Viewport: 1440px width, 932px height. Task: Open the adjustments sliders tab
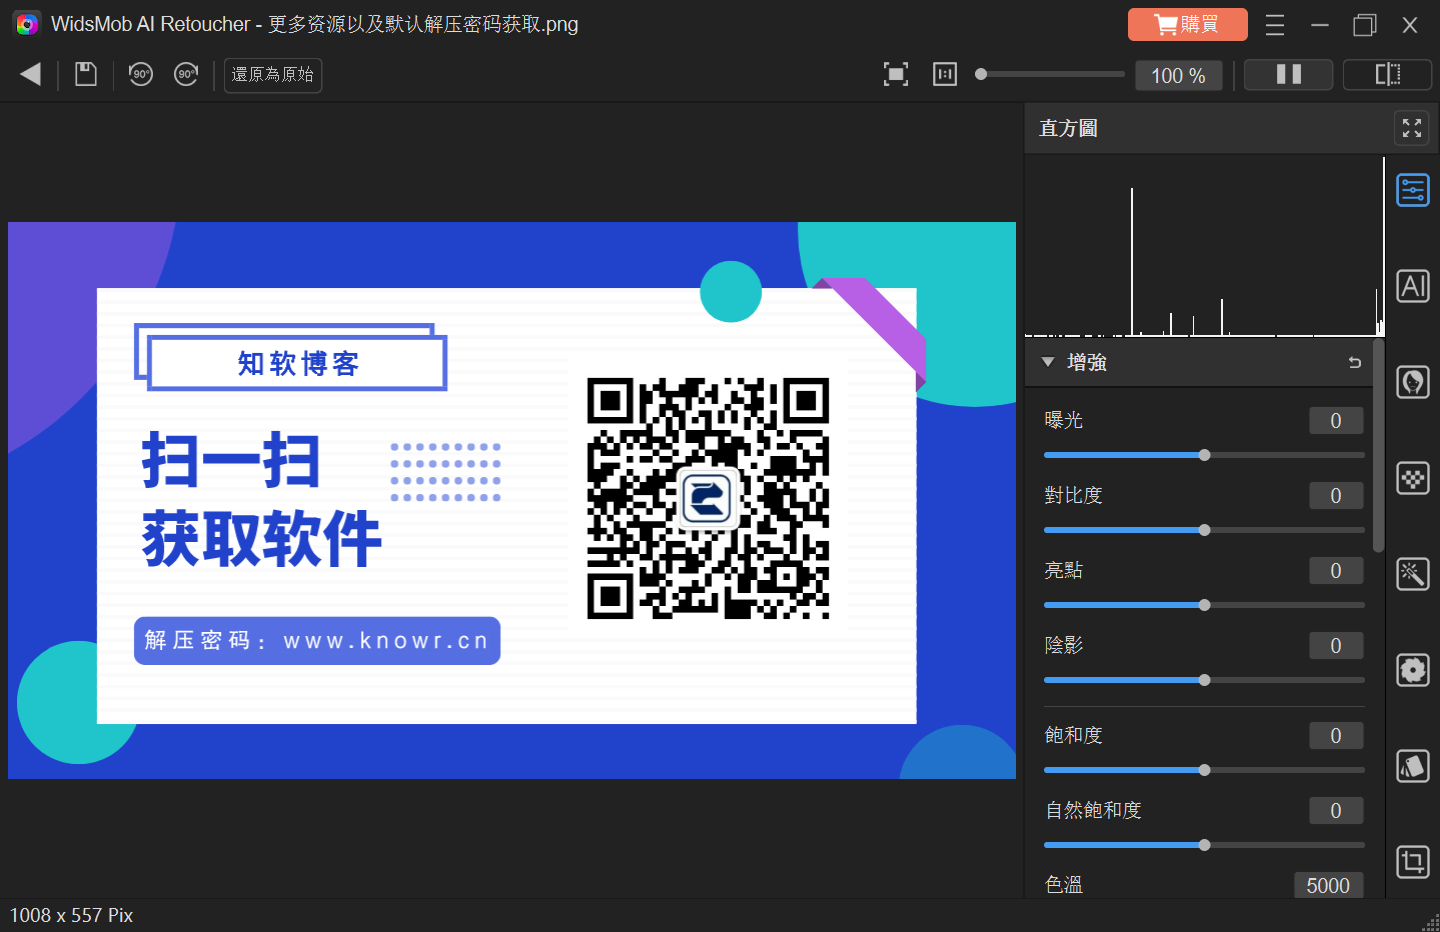(1413, 190)
